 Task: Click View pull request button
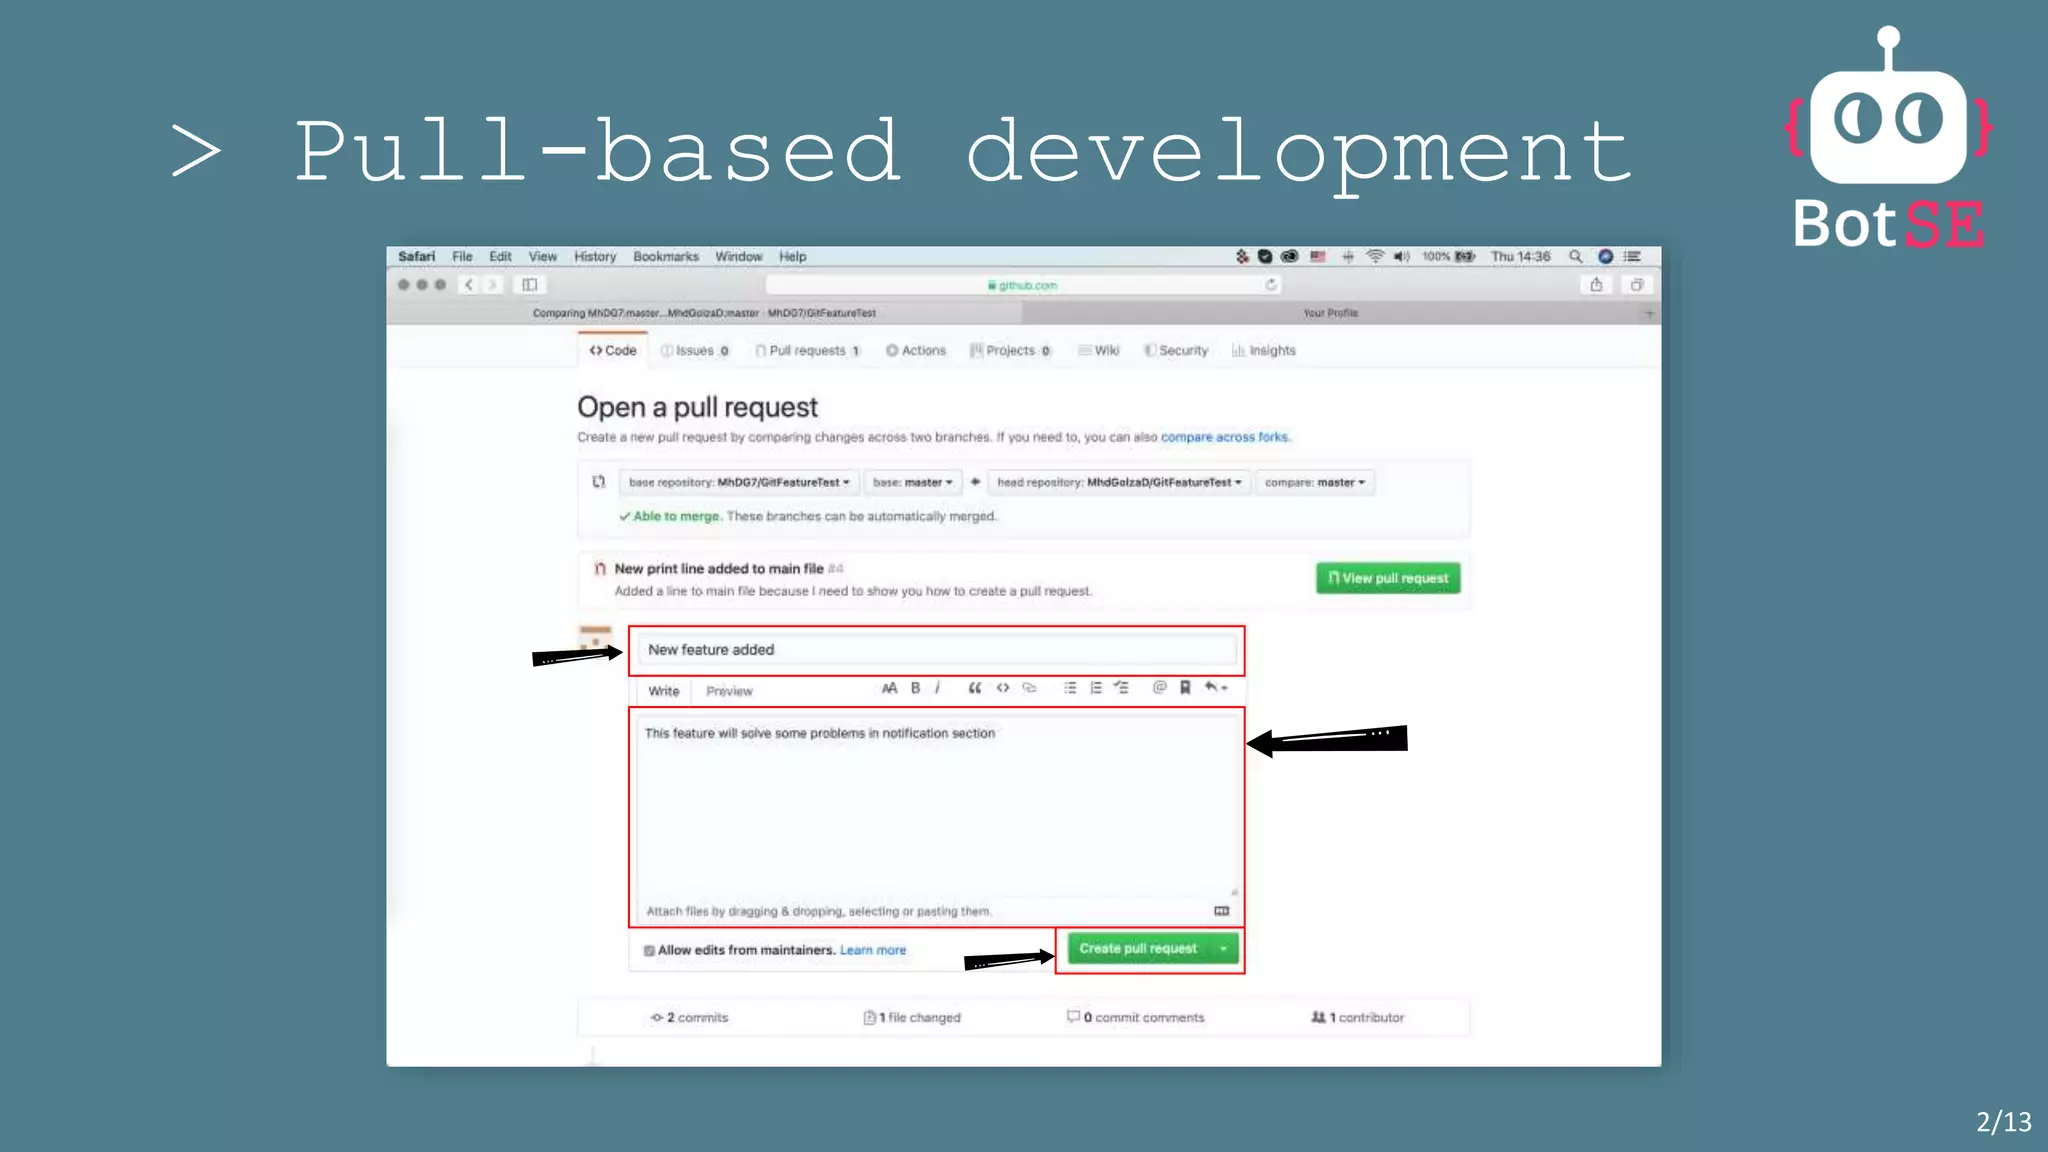tap(1388, 578)
